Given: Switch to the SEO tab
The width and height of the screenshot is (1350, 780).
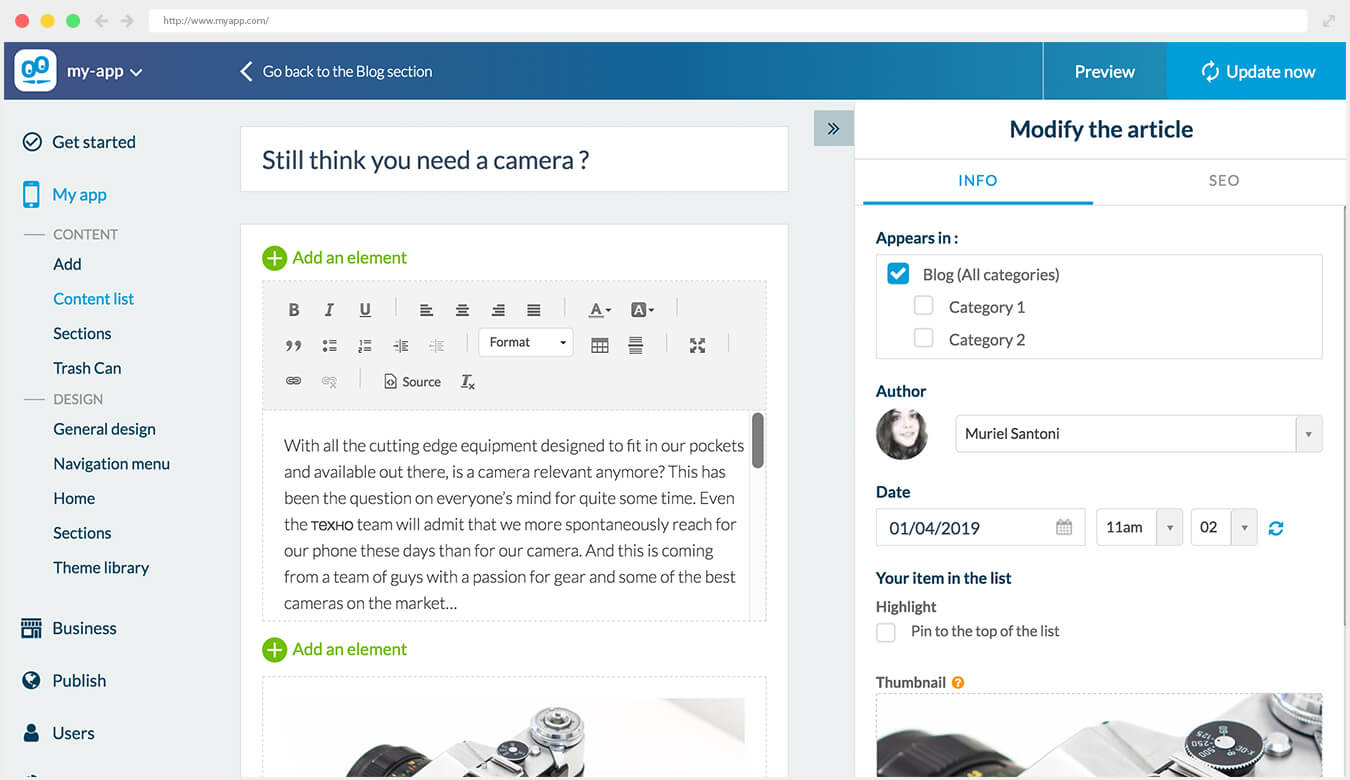Looking at the screenshot, I should point(1223,181).
